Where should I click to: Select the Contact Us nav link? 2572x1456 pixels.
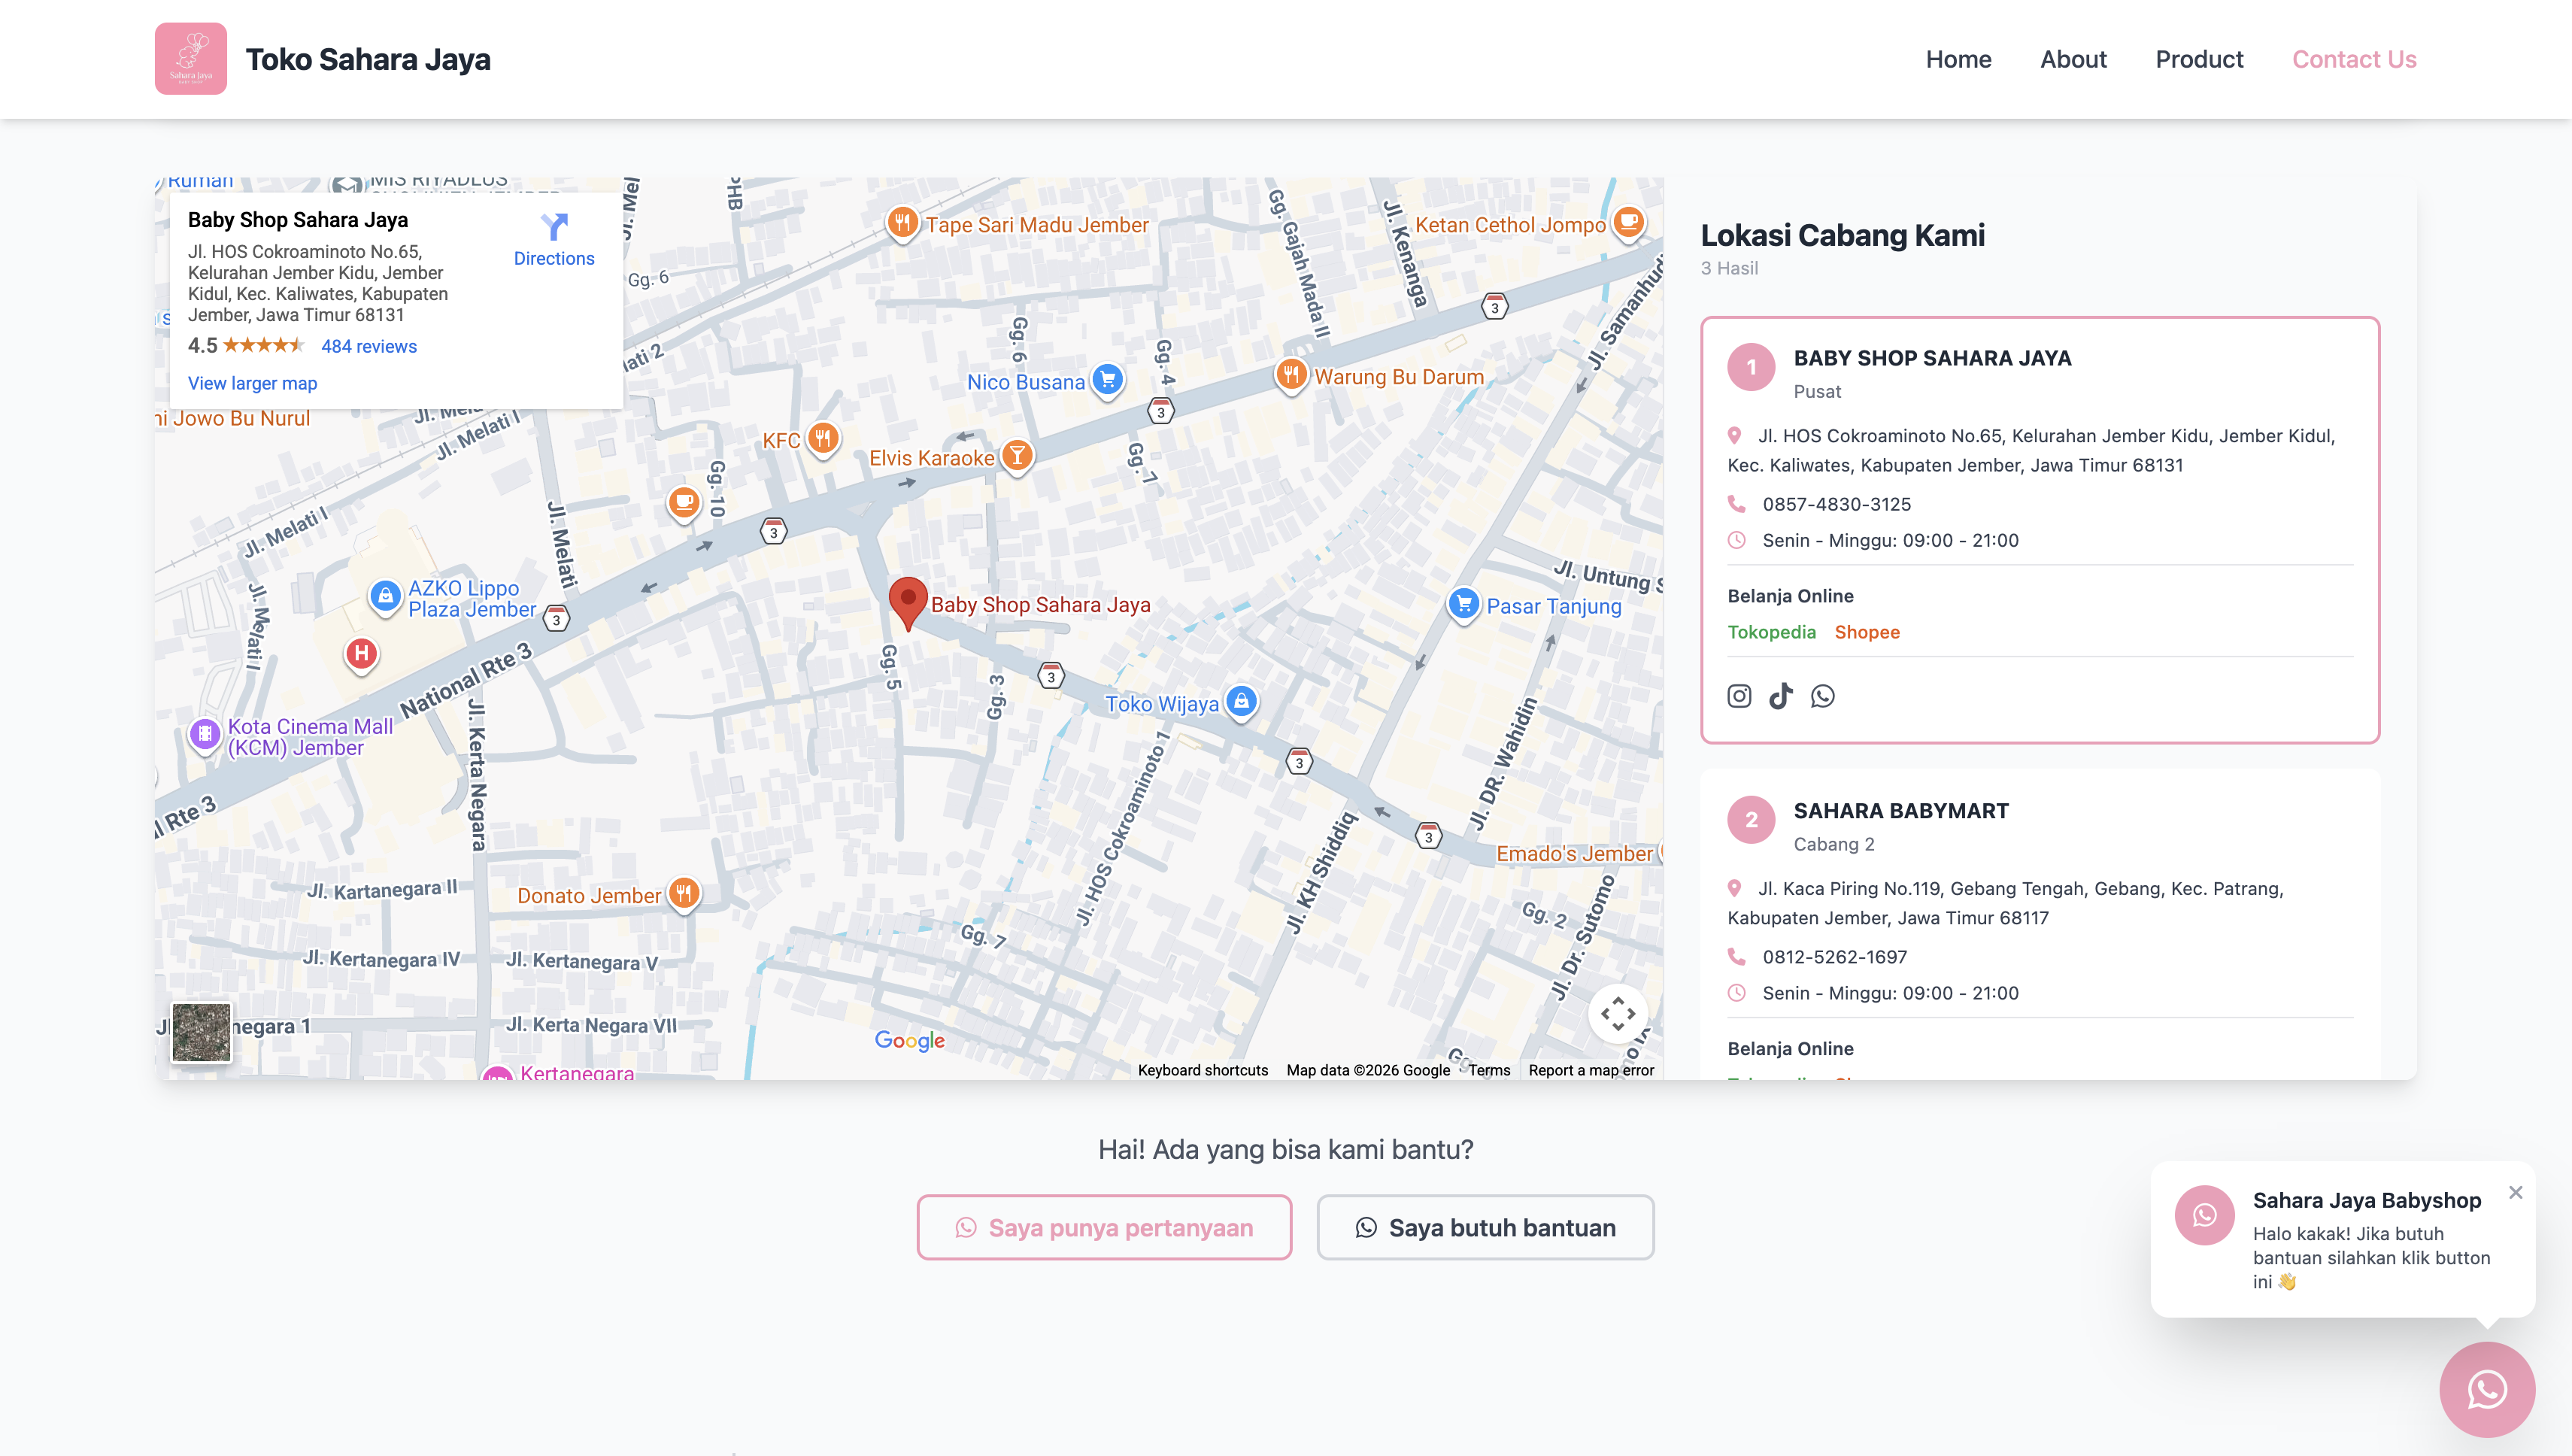[x=2354, y=59]
